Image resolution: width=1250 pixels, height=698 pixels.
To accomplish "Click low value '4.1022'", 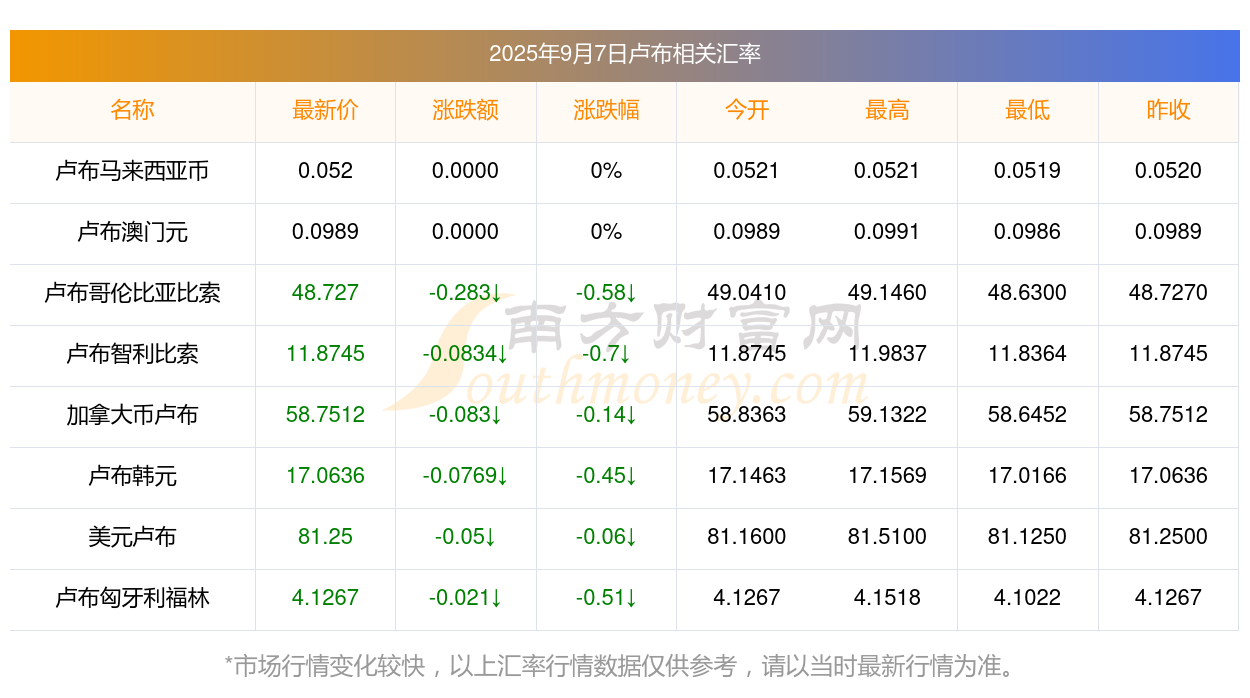I will [1028, 598].
